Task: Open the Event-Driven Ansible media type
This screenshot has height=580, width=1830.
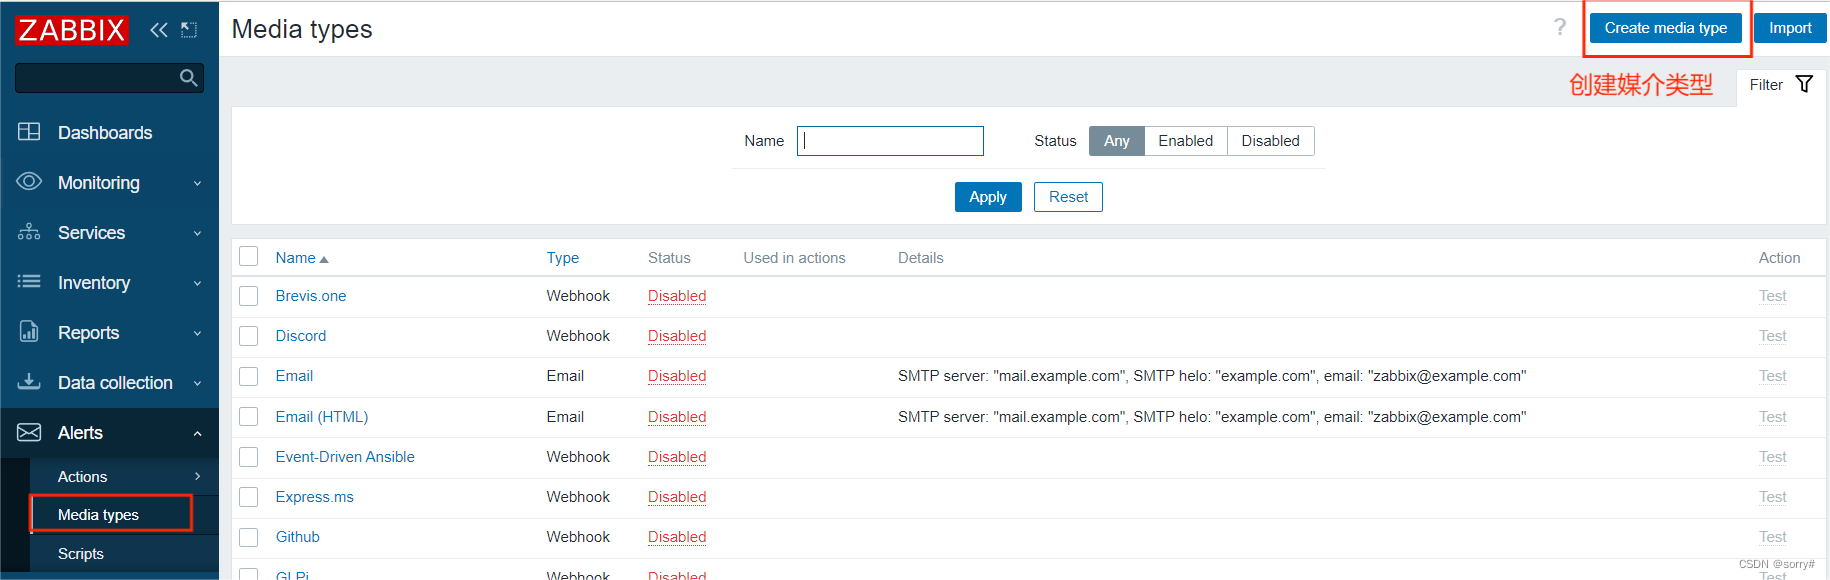Action: point(345,457)
